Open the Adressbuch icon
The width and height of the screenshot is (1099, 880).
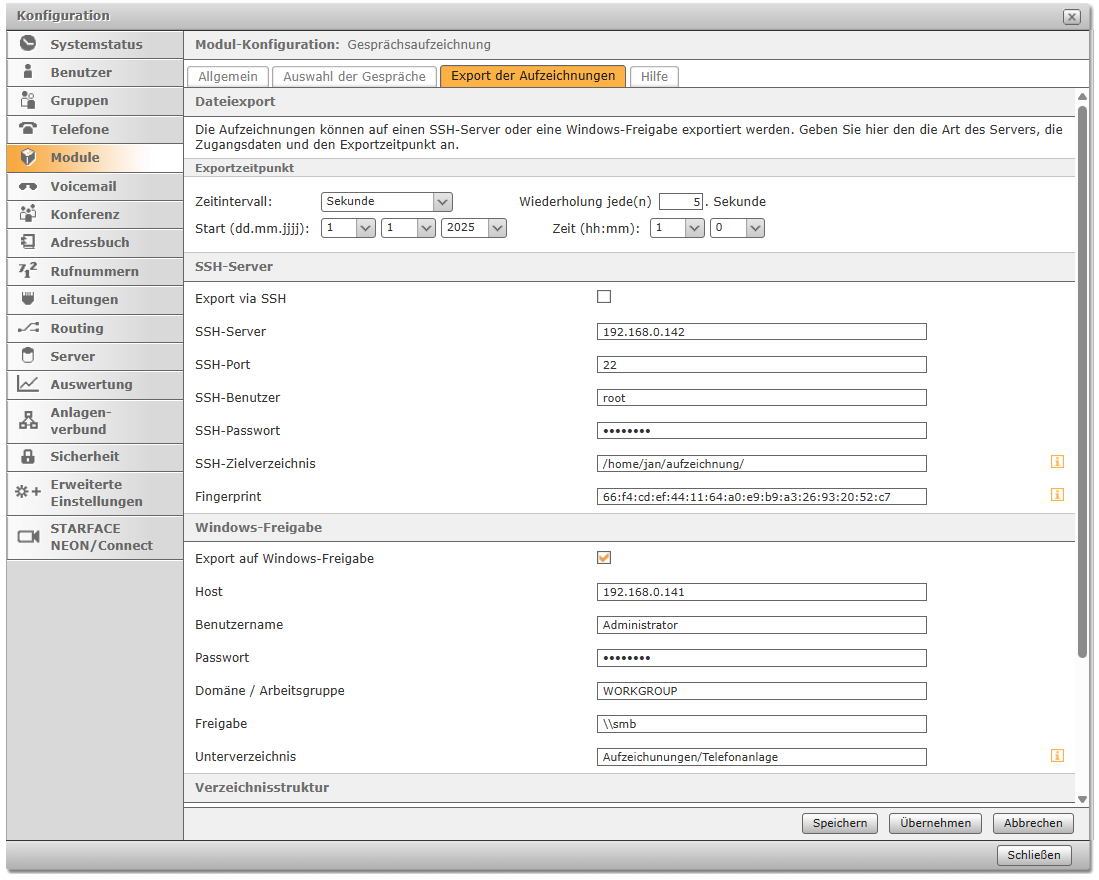click(28, 242)
